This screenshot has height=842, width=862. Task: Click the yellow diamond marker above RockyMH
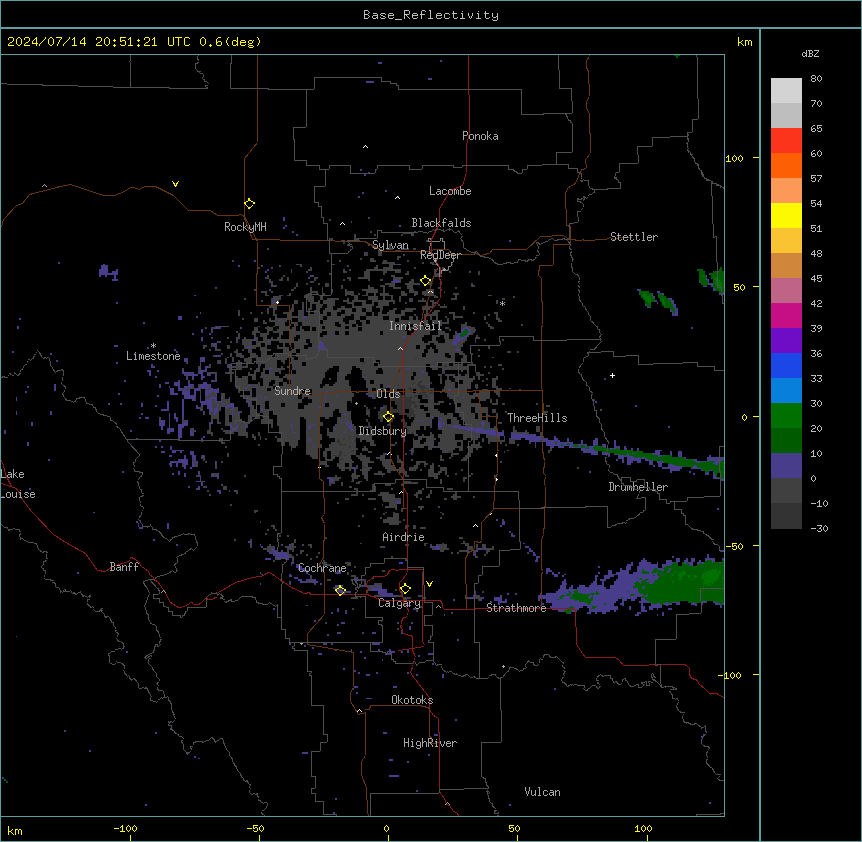[249, 204]
